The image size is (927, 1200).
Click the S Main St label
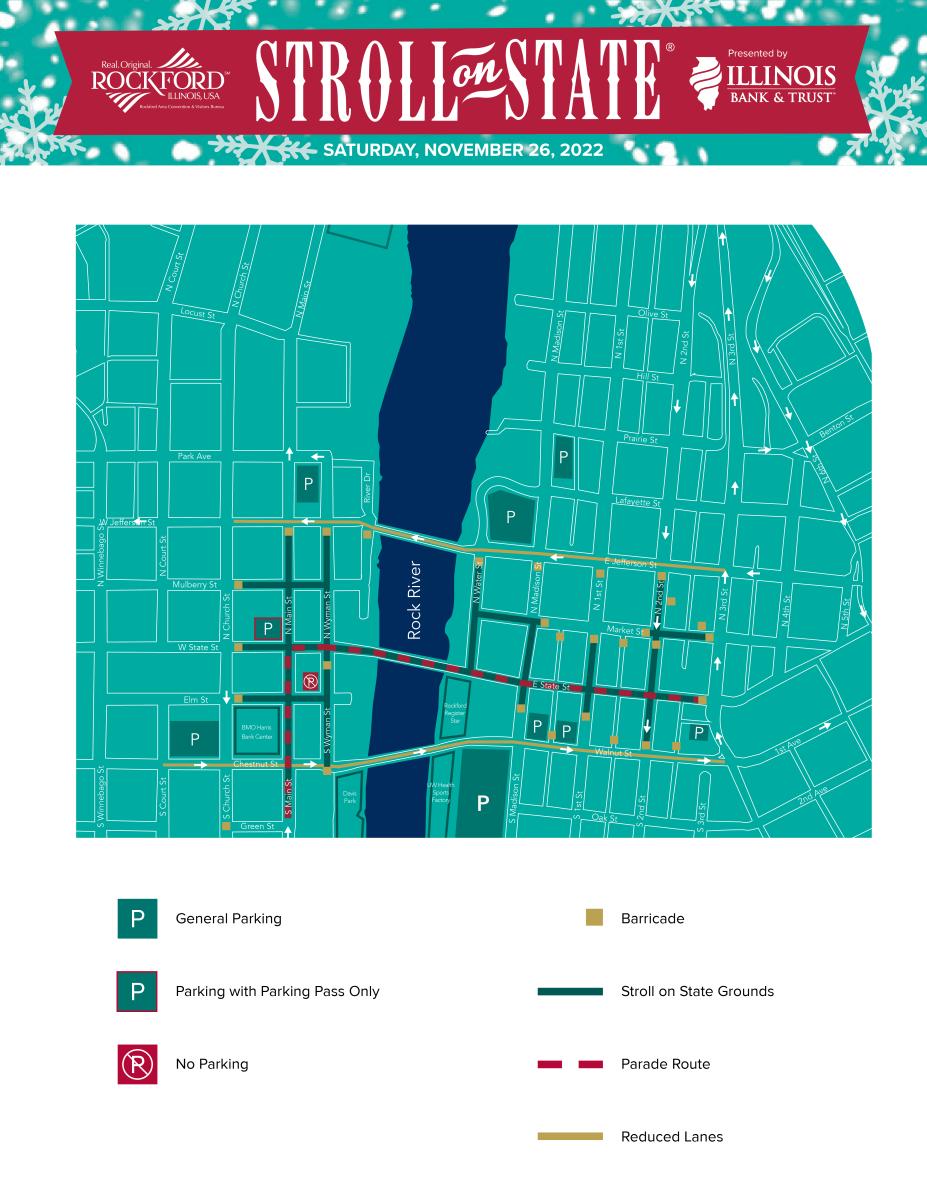[287, 798]
